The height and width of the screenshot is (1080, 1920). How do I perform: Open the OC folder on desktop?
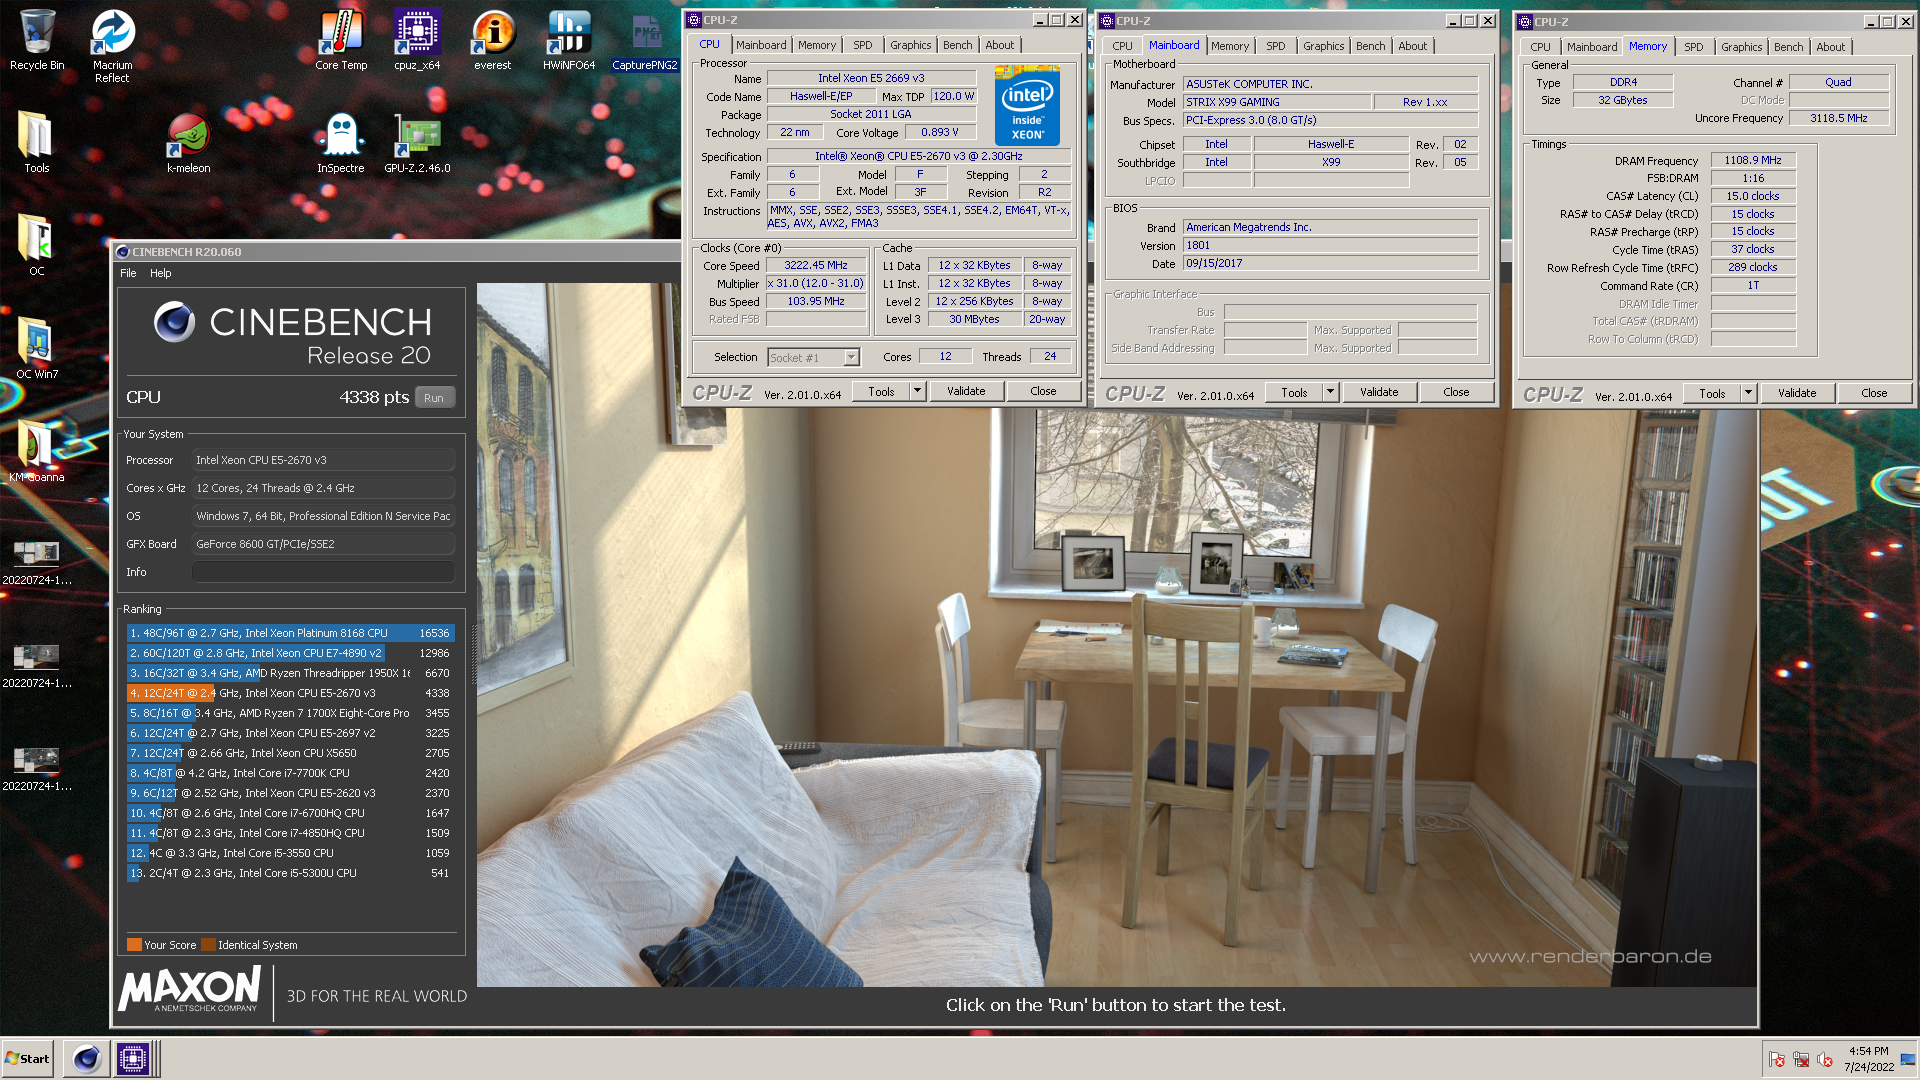pos(36,245)
